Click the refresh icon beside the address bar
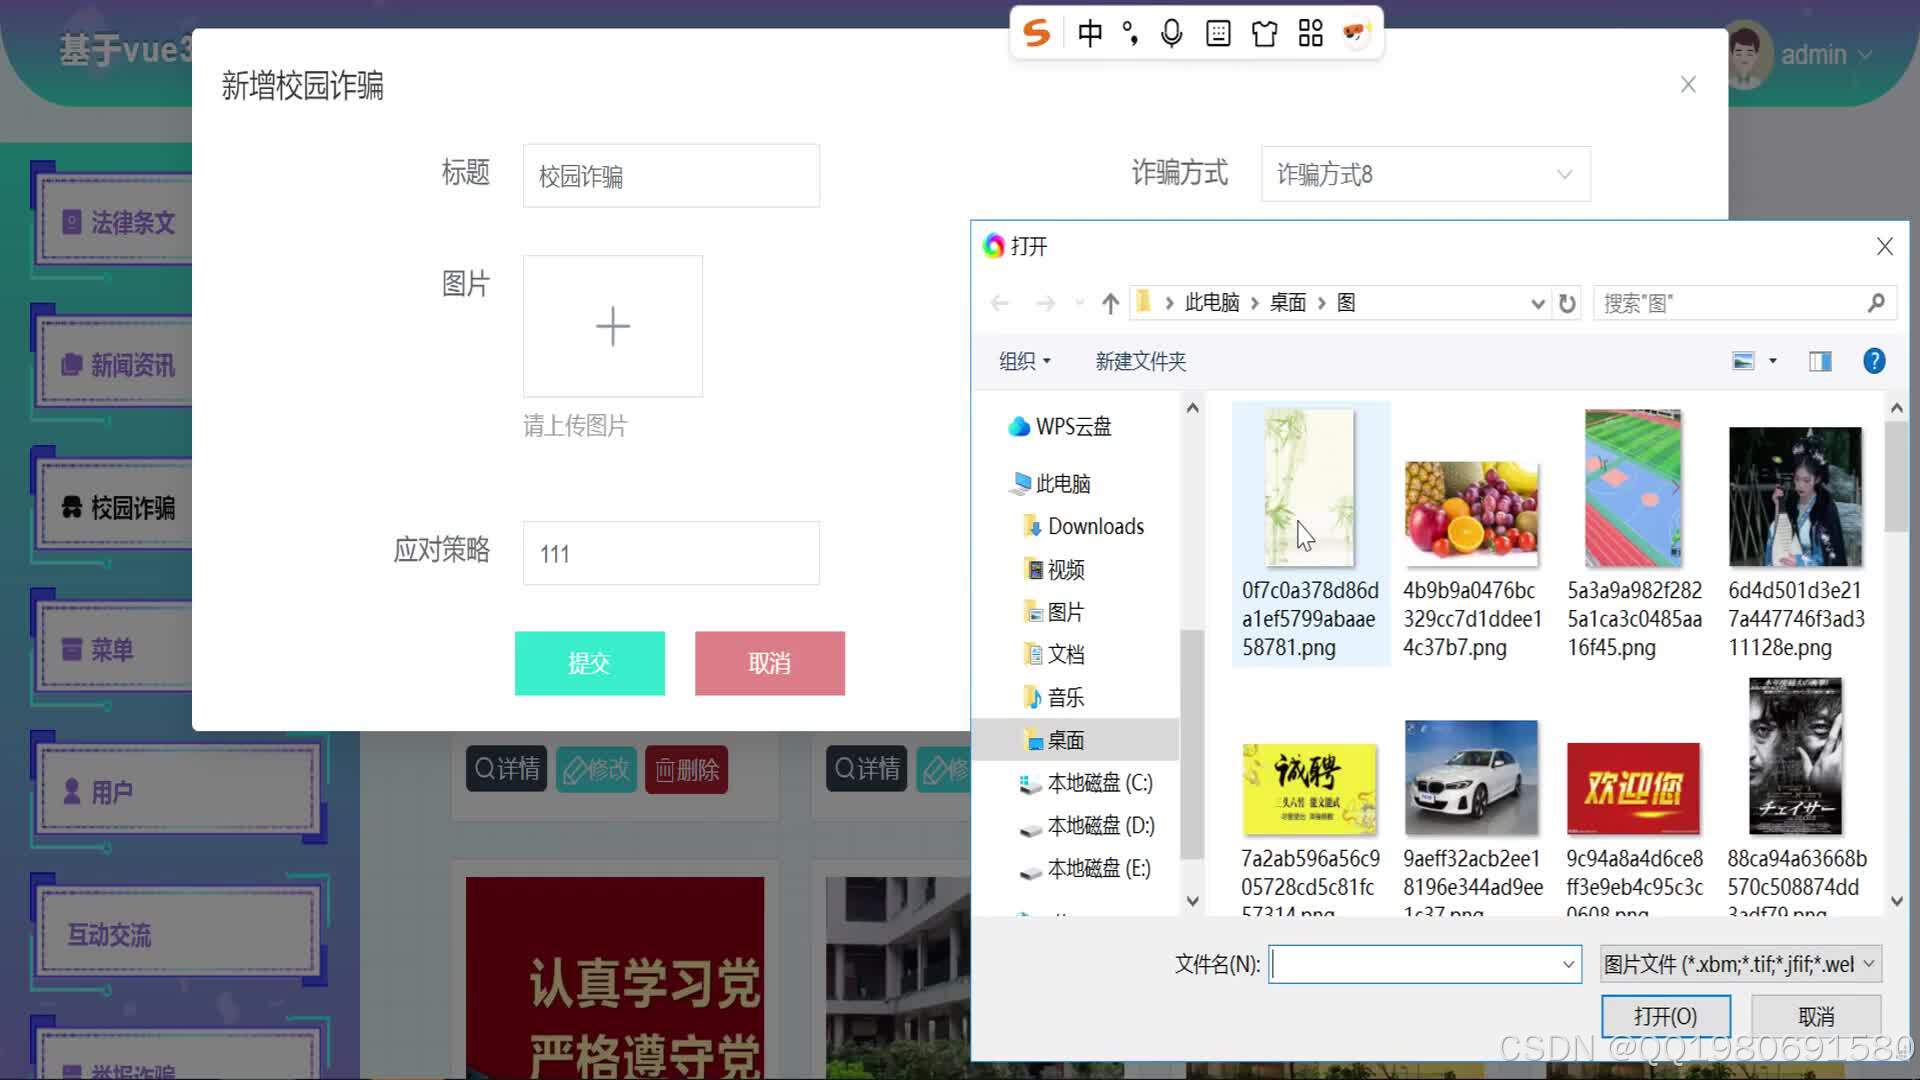 tap(1566, 302)
